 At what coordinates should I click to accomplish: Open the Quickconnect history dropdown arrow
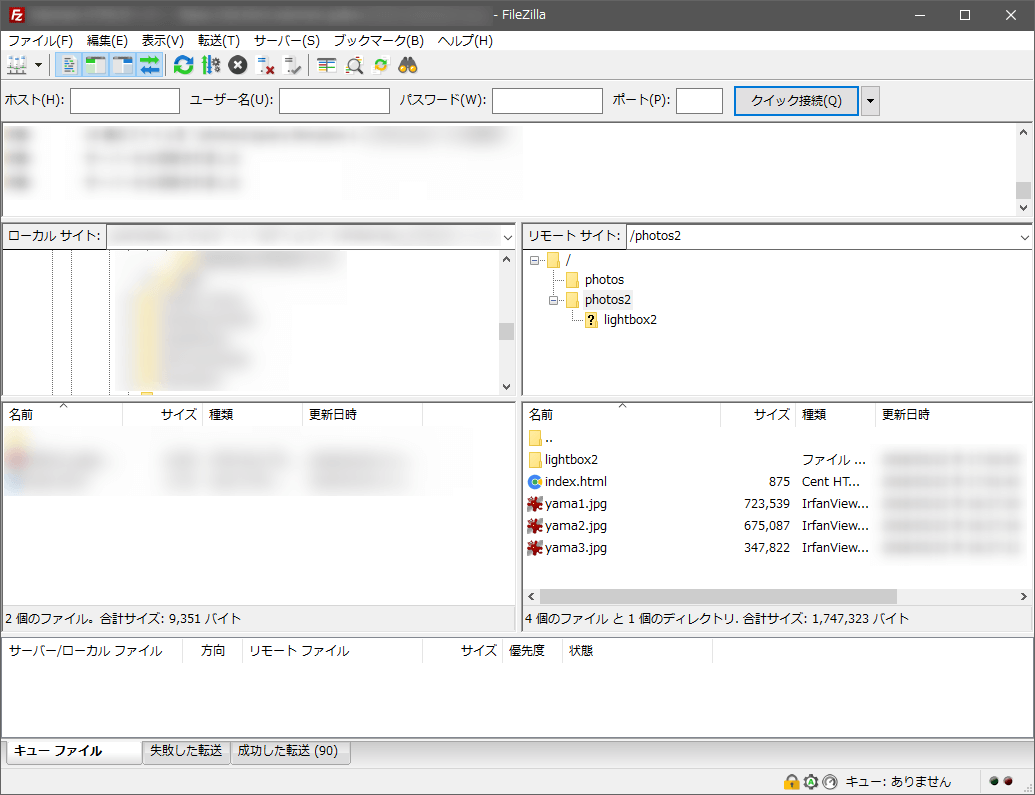point(870,101)
